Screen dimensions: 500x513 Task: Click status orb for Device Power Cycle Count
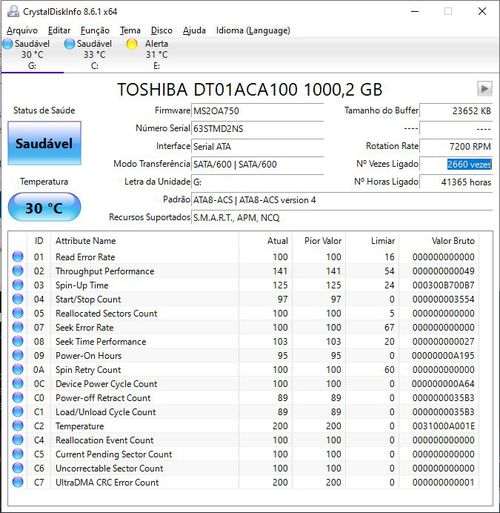coord(18,384)
